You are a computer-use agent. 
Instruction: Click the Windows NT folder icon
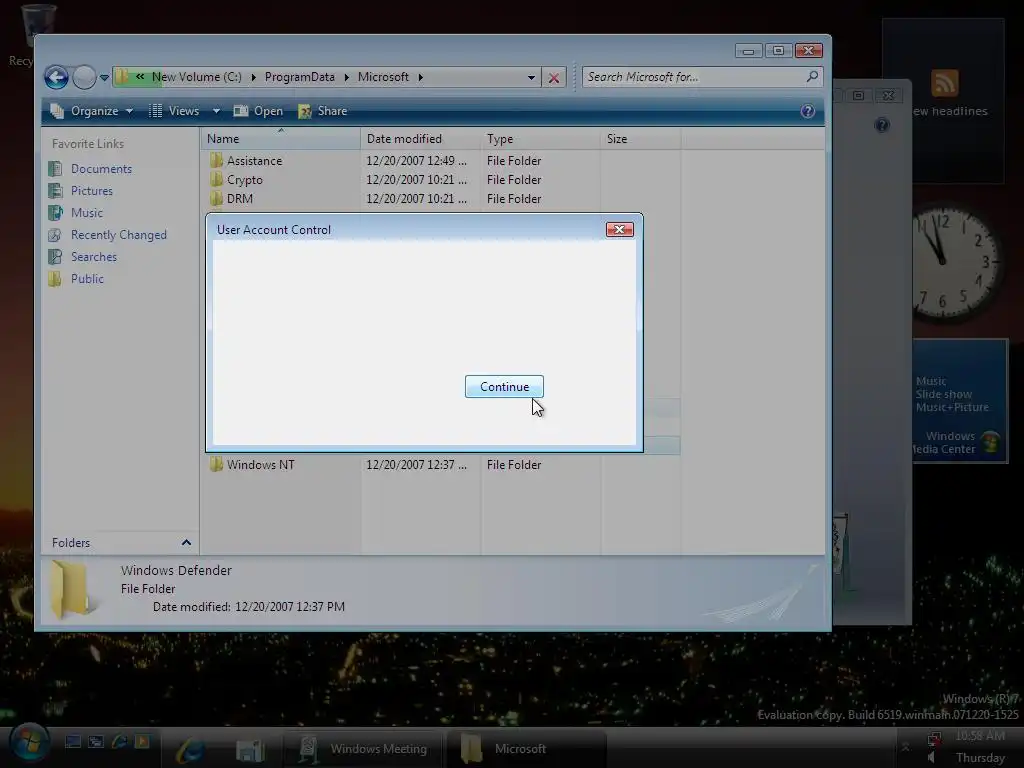(216, 464)
